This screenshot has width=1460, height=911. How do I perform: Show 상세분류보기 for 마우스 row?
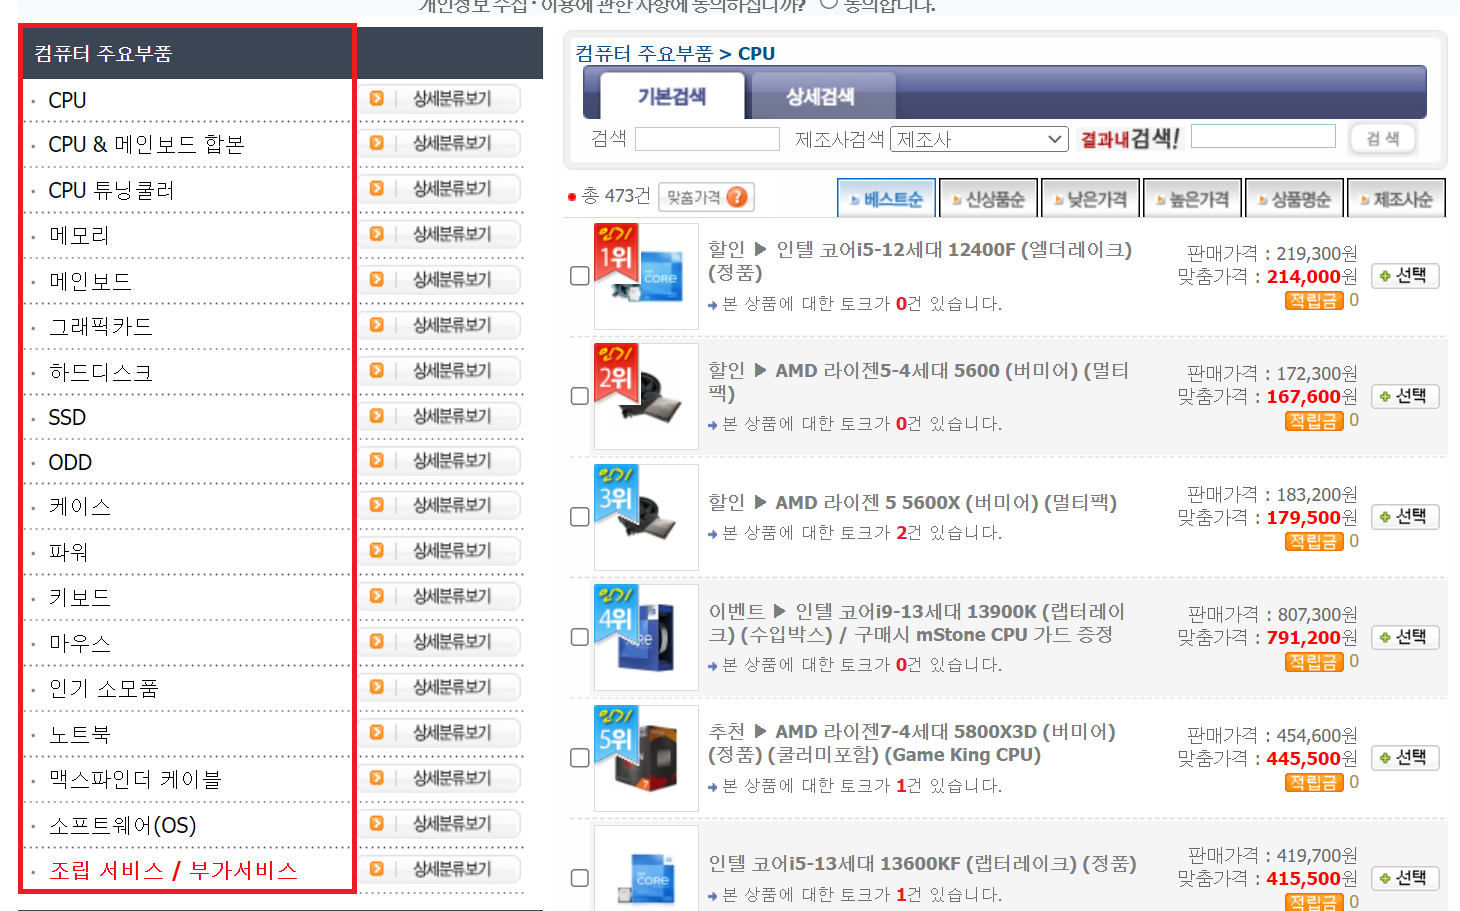440,641
